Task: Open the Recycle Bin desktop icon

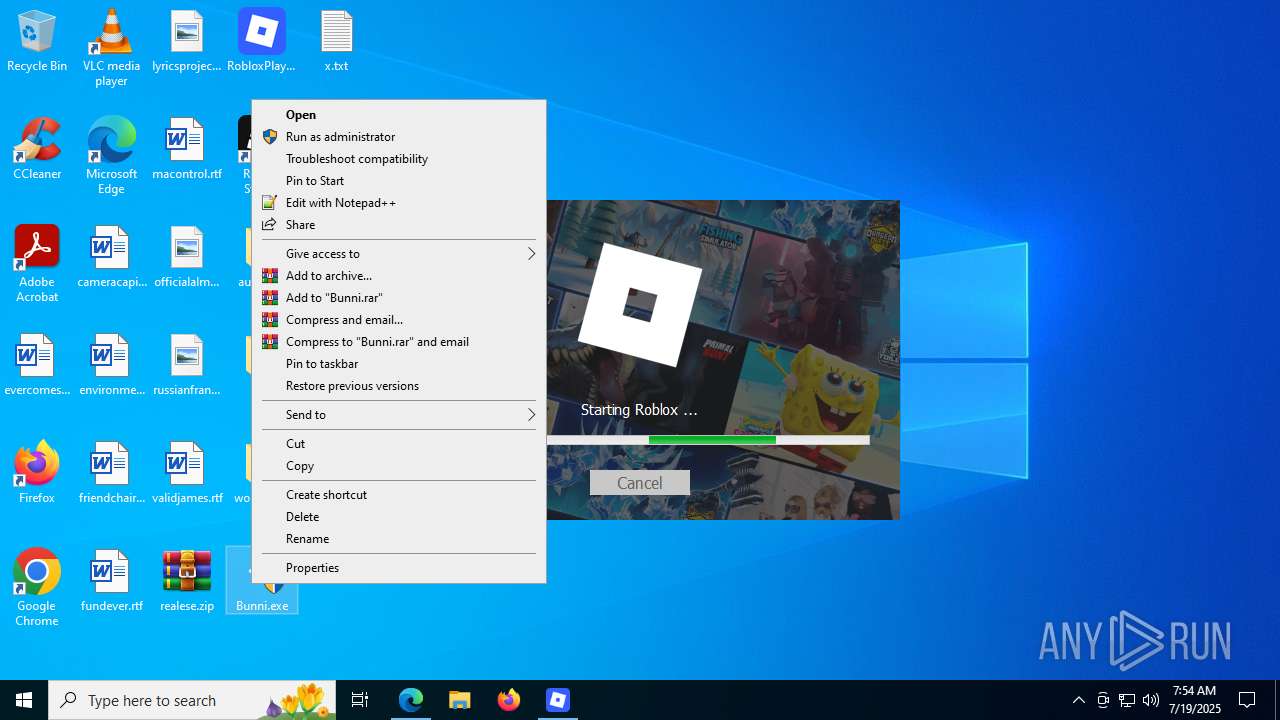Action: [x=37, y=41]
